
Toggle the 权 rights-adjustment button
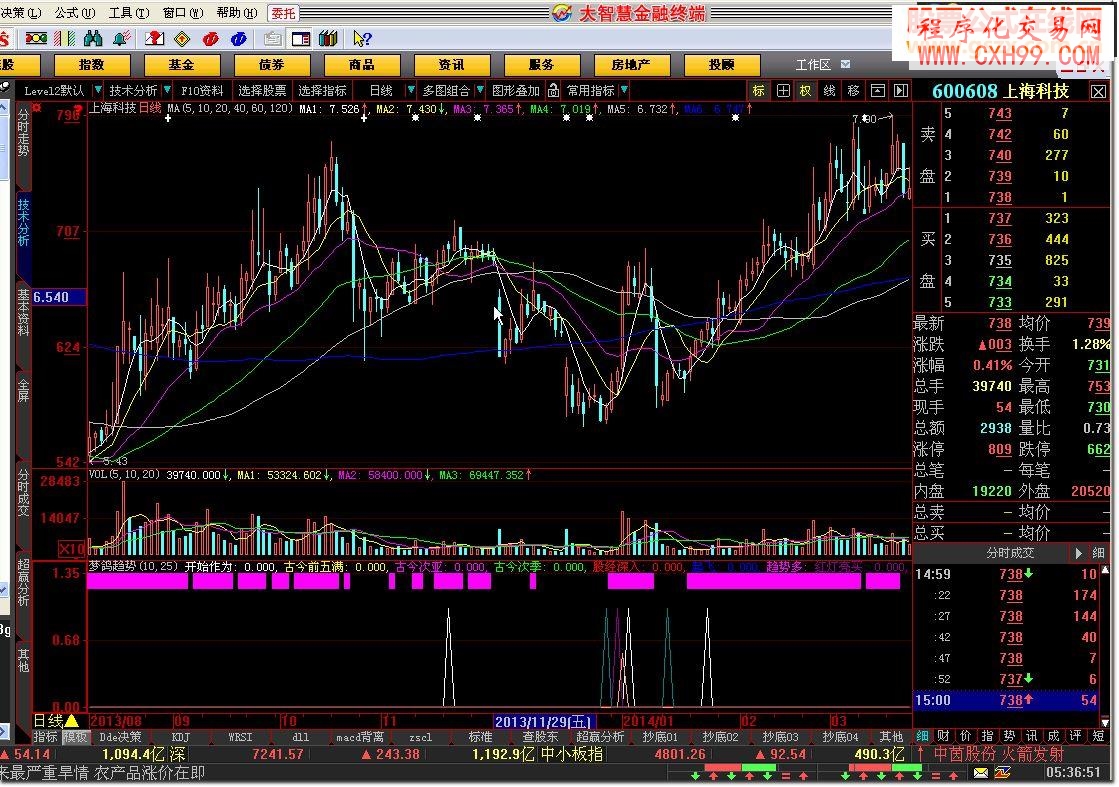(x=805, y=90)
